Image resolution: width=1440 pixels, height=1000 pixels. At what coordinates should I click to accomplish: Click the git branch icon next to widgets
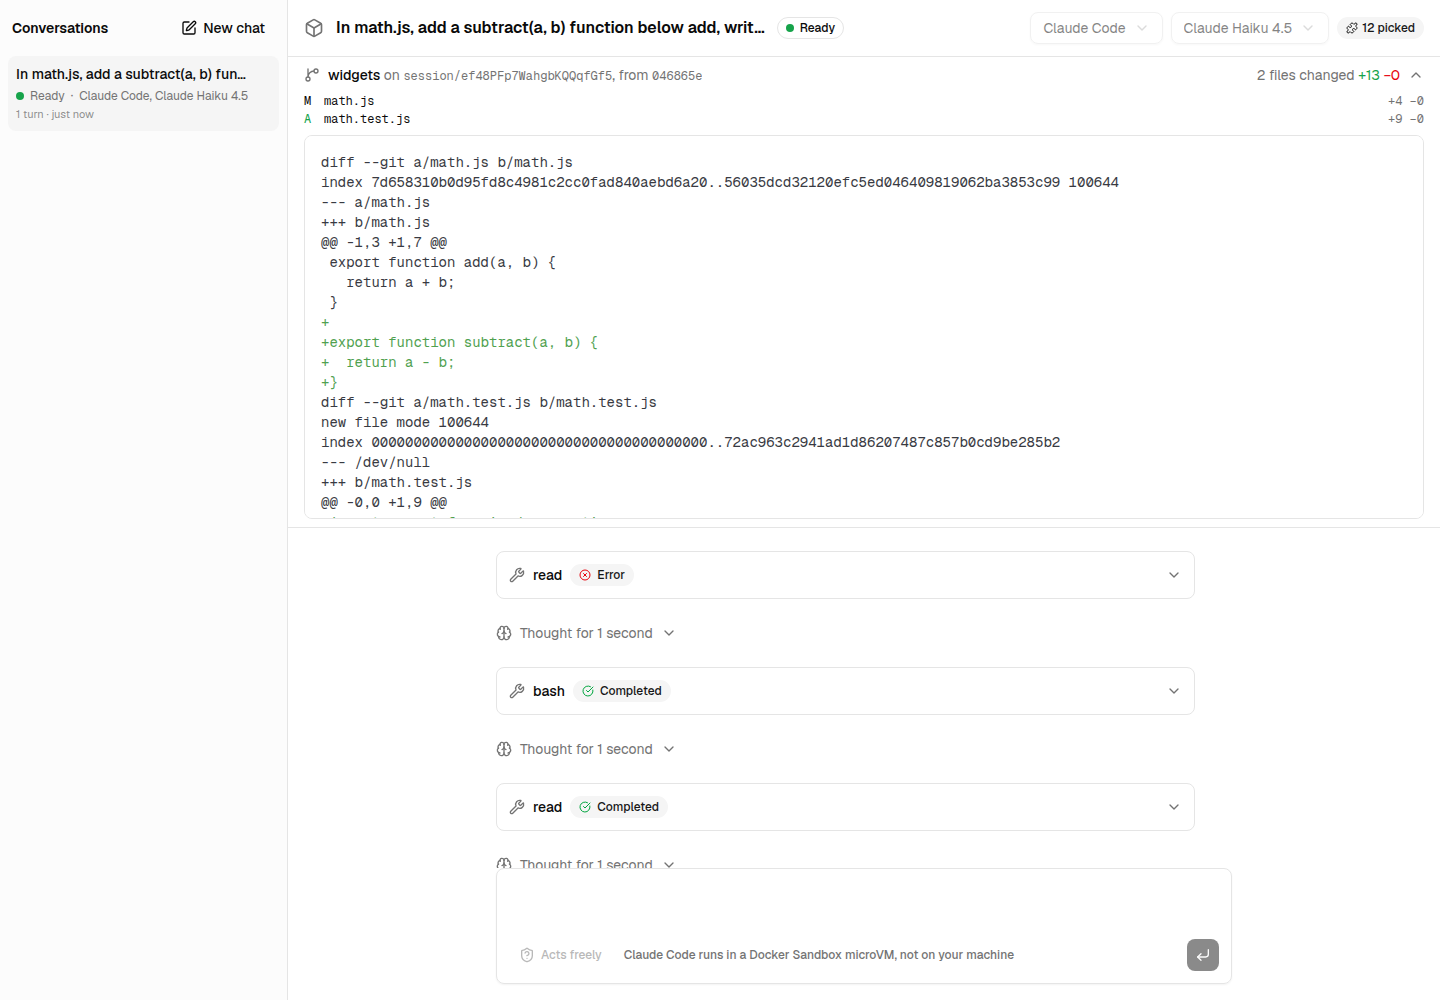pyautogui.click(x=312, y=75)
